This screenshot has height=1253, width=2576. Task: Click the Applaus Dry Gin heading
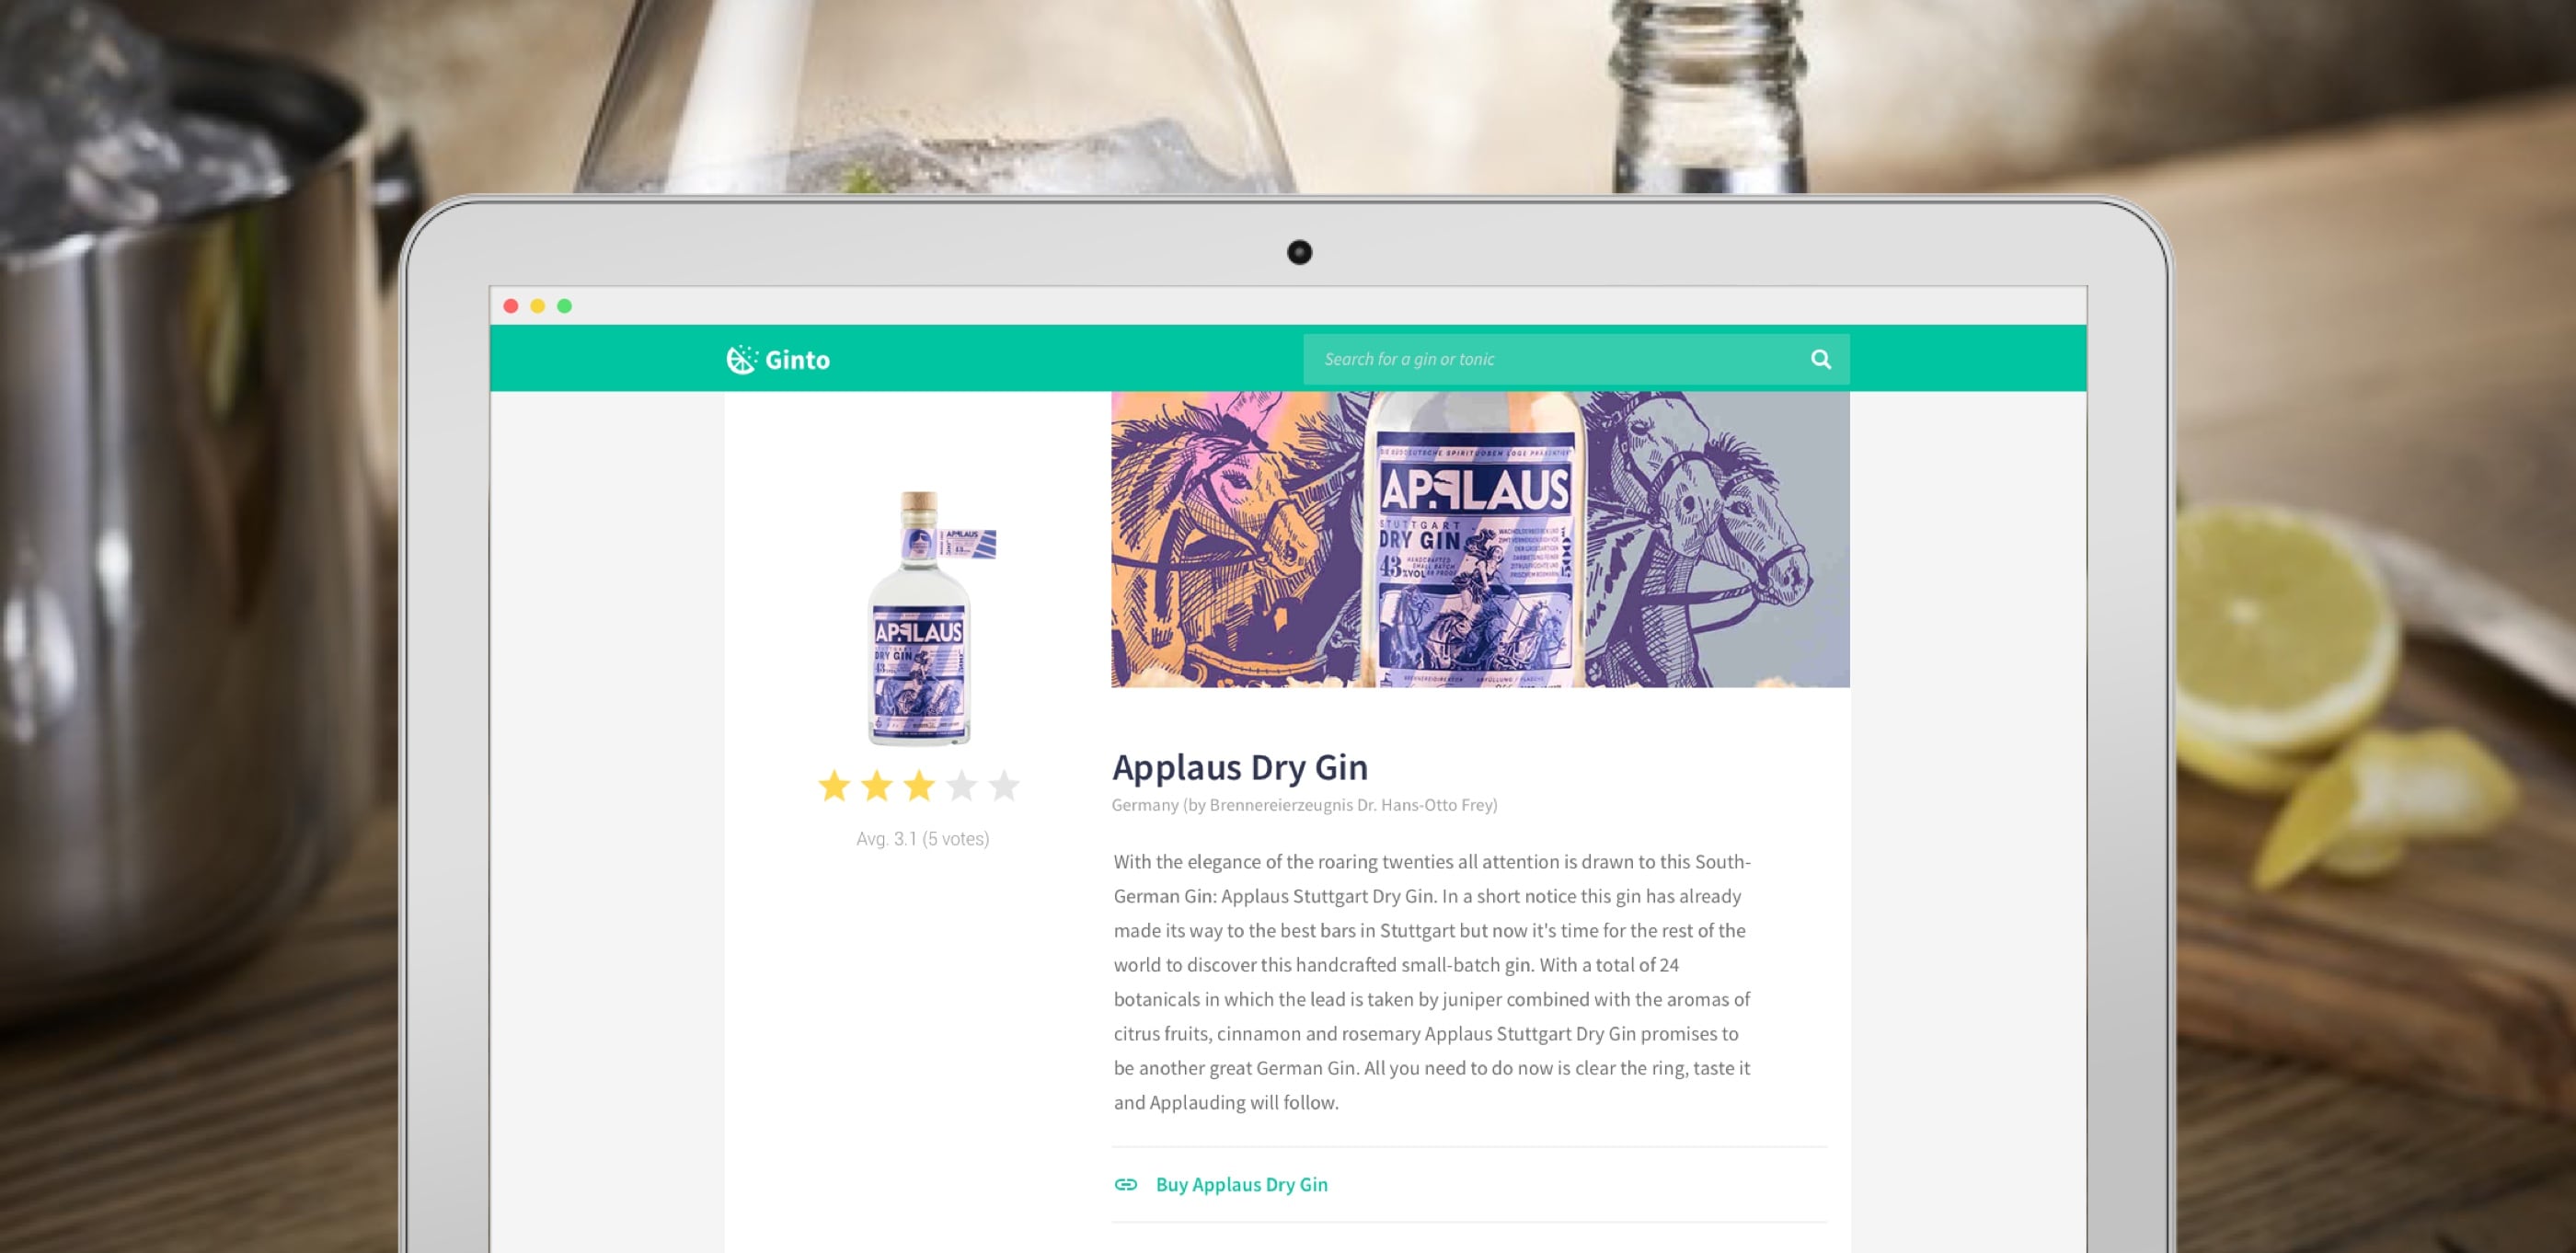(x=1240, y=767)
